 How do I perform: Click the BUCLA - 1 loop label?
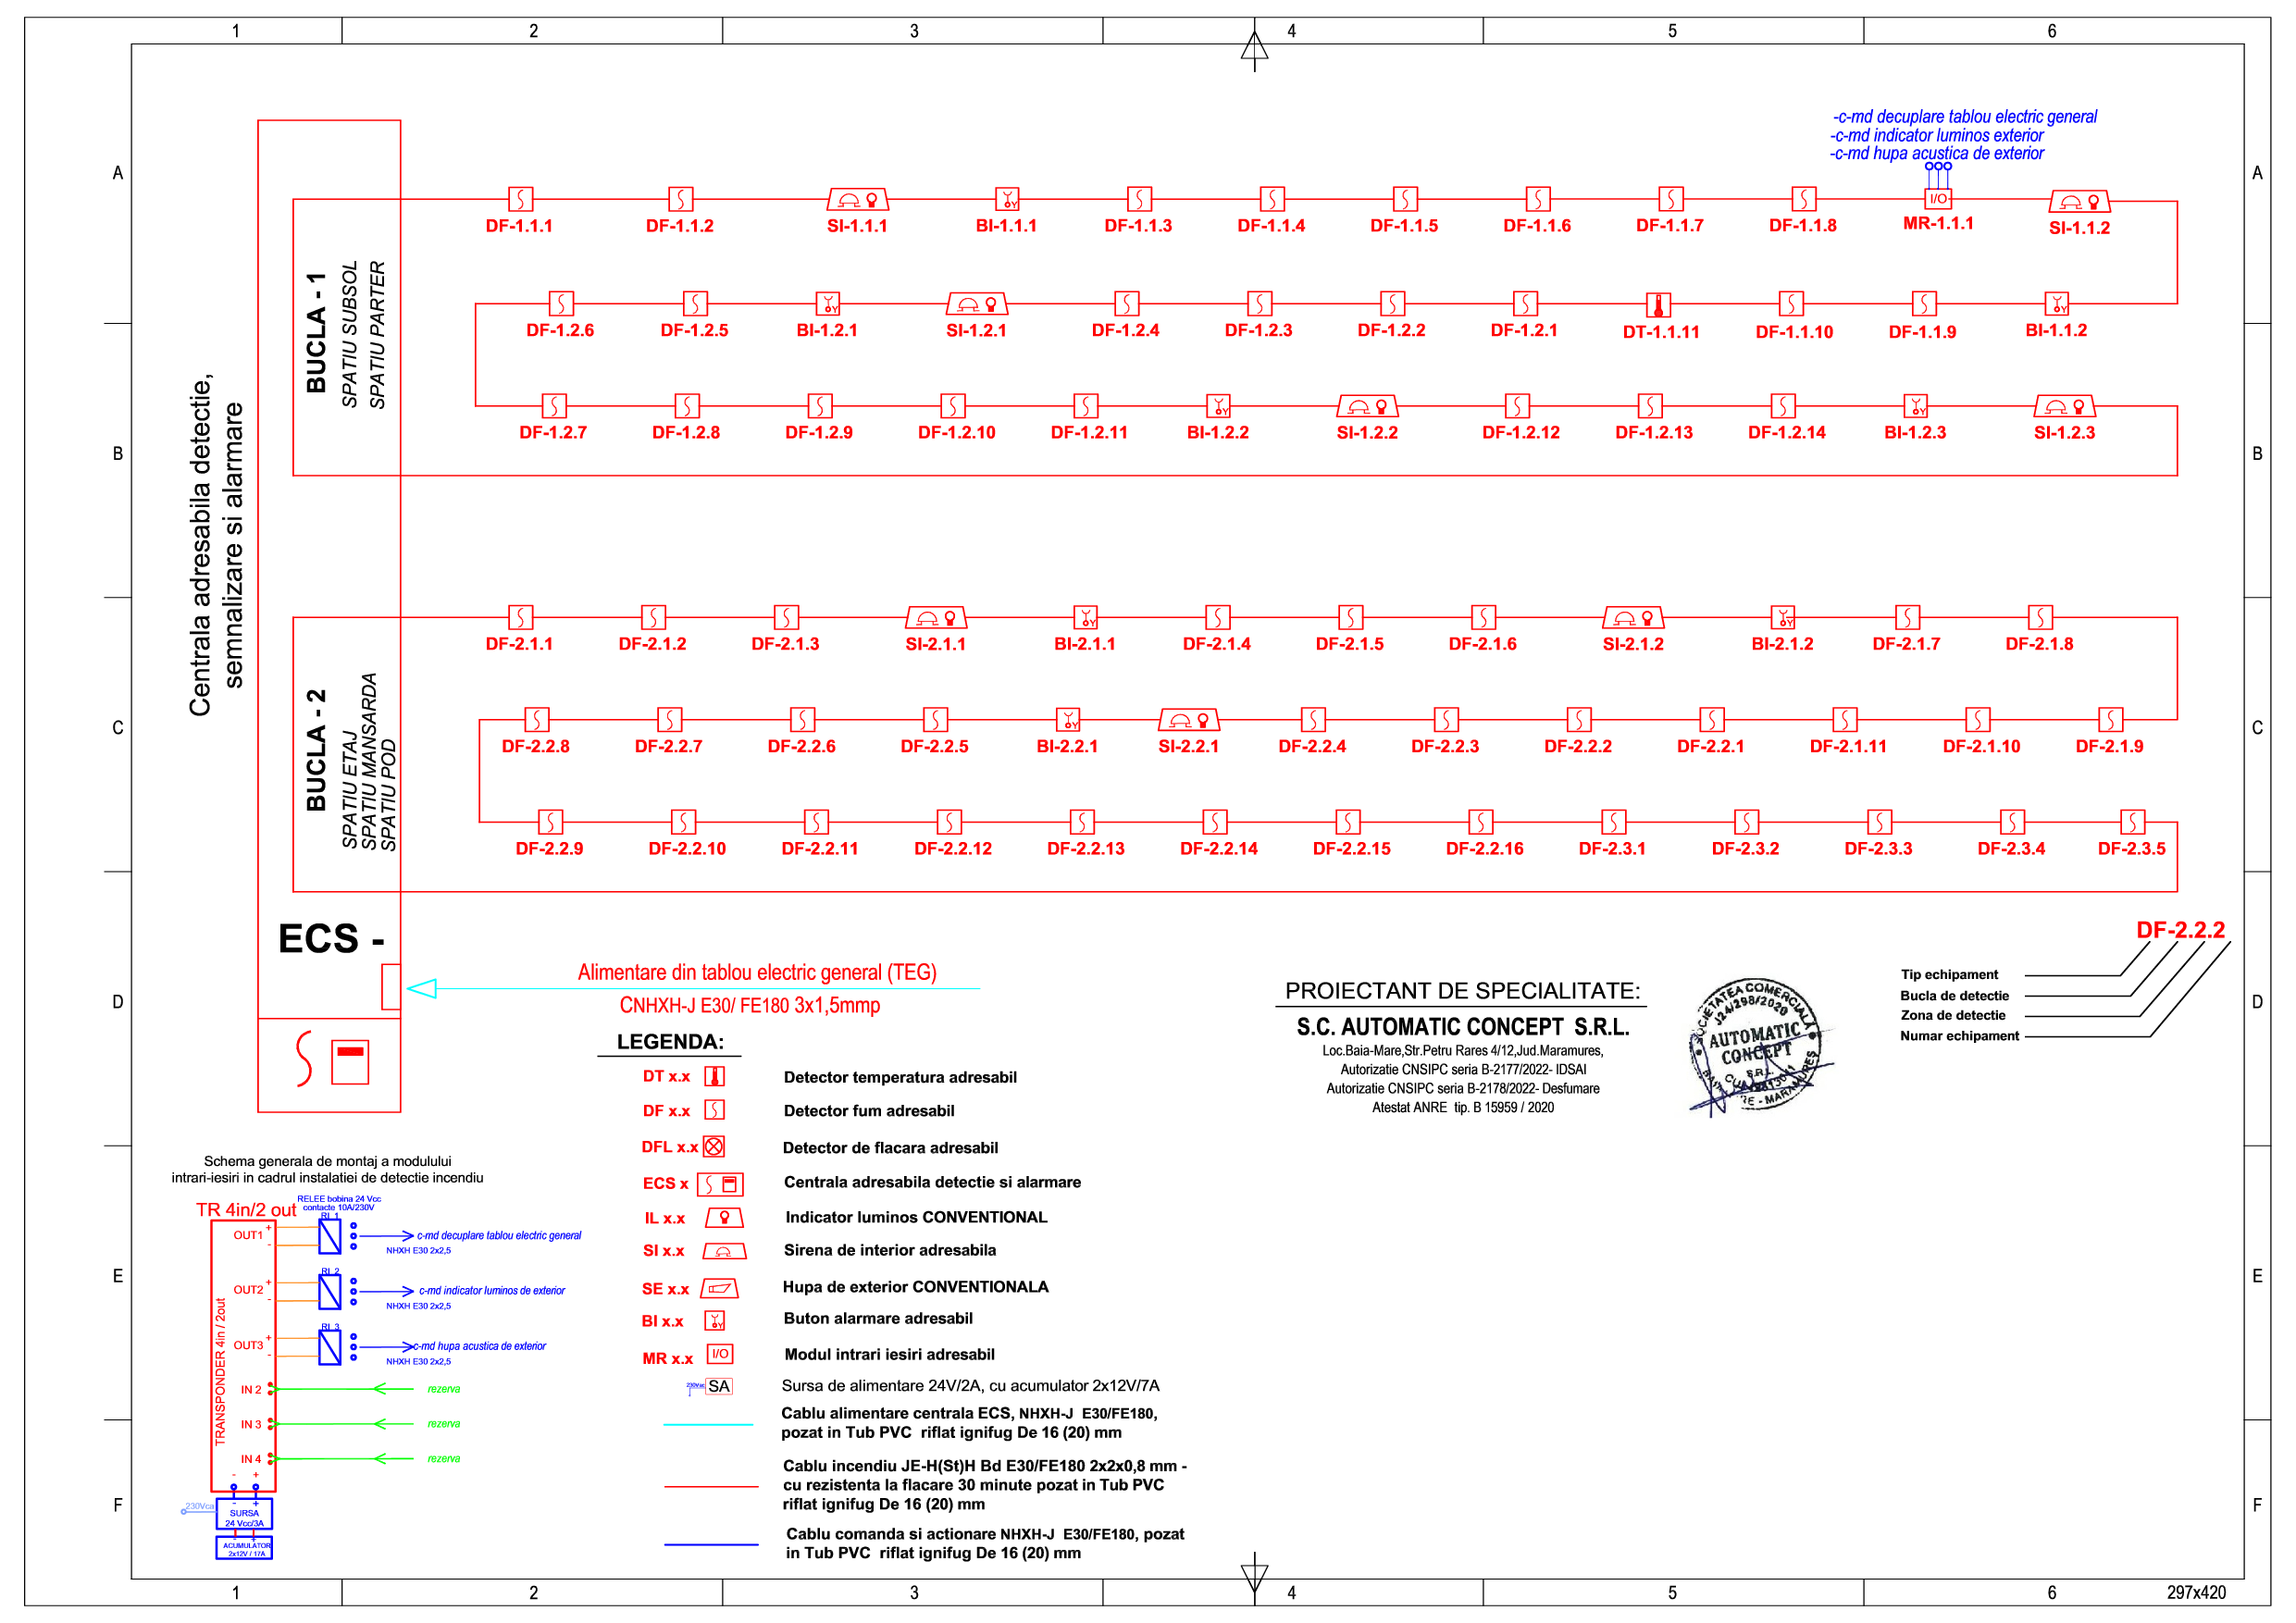(316, 333)
